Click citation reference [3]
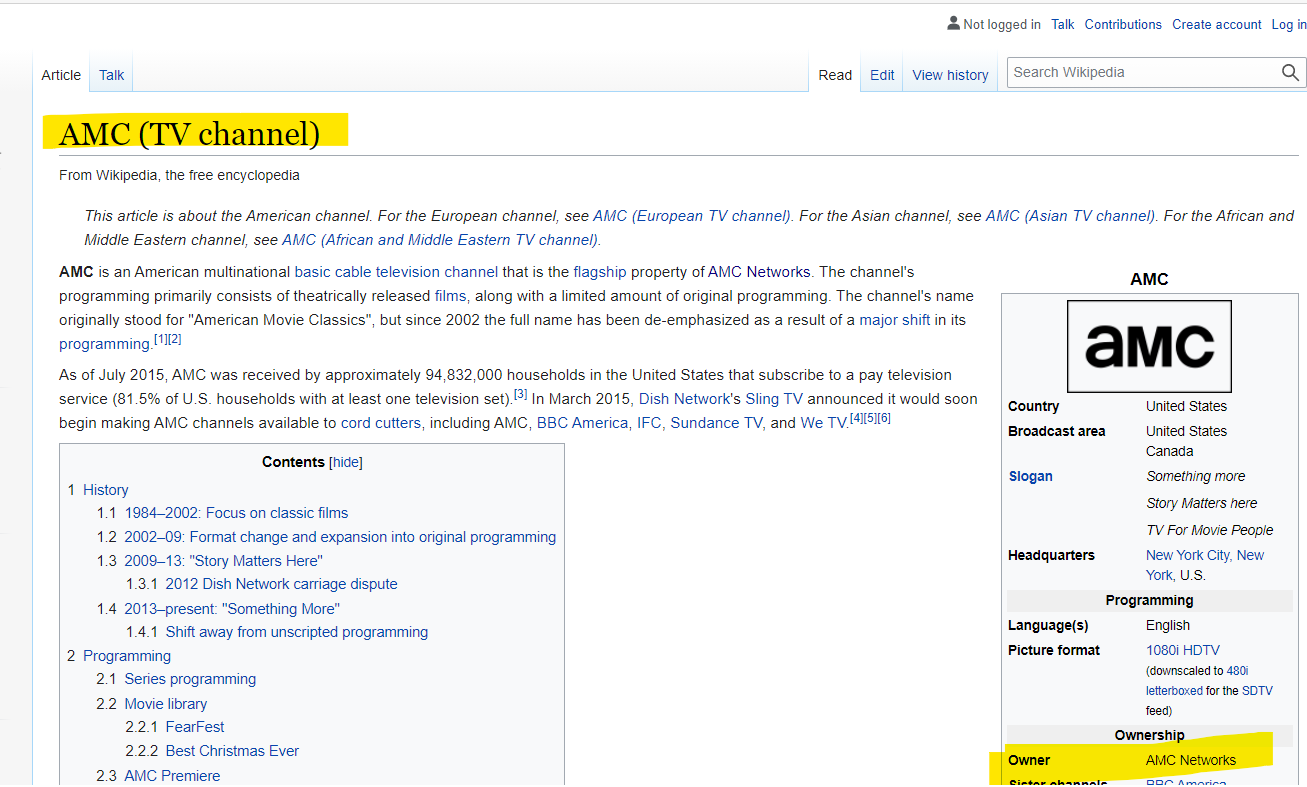 [x=521, y=394]
